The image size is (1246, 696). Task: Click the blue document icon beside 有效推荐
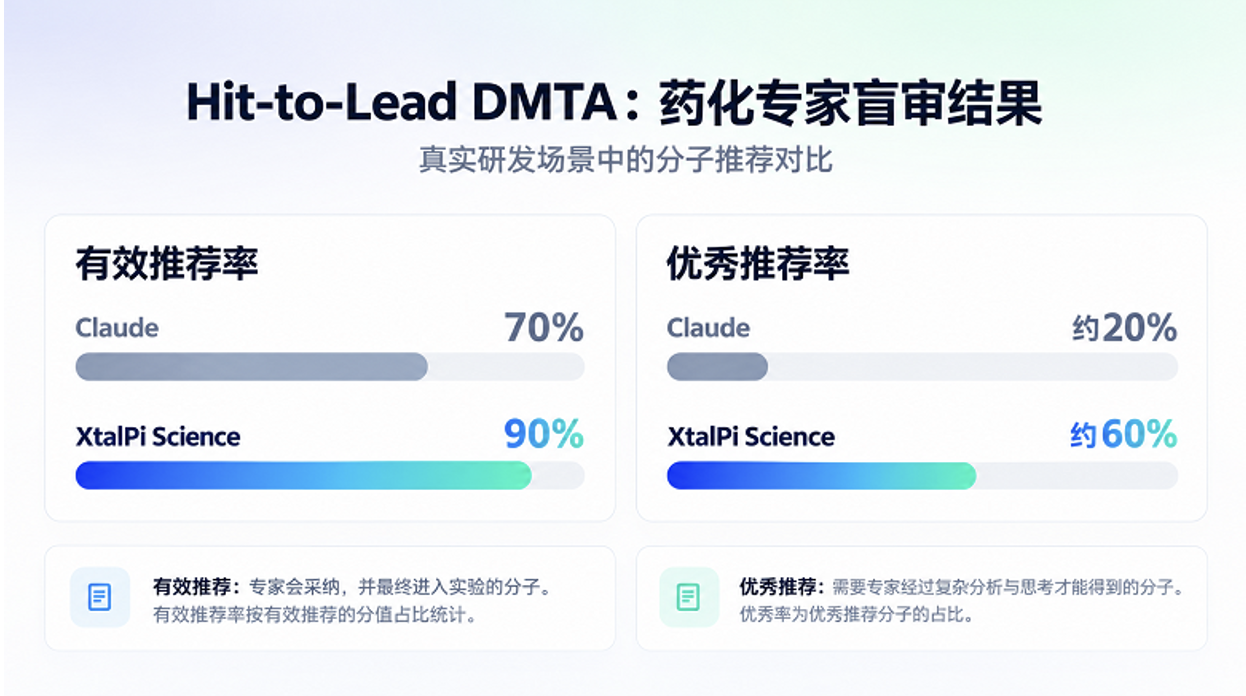coord(100,598)
